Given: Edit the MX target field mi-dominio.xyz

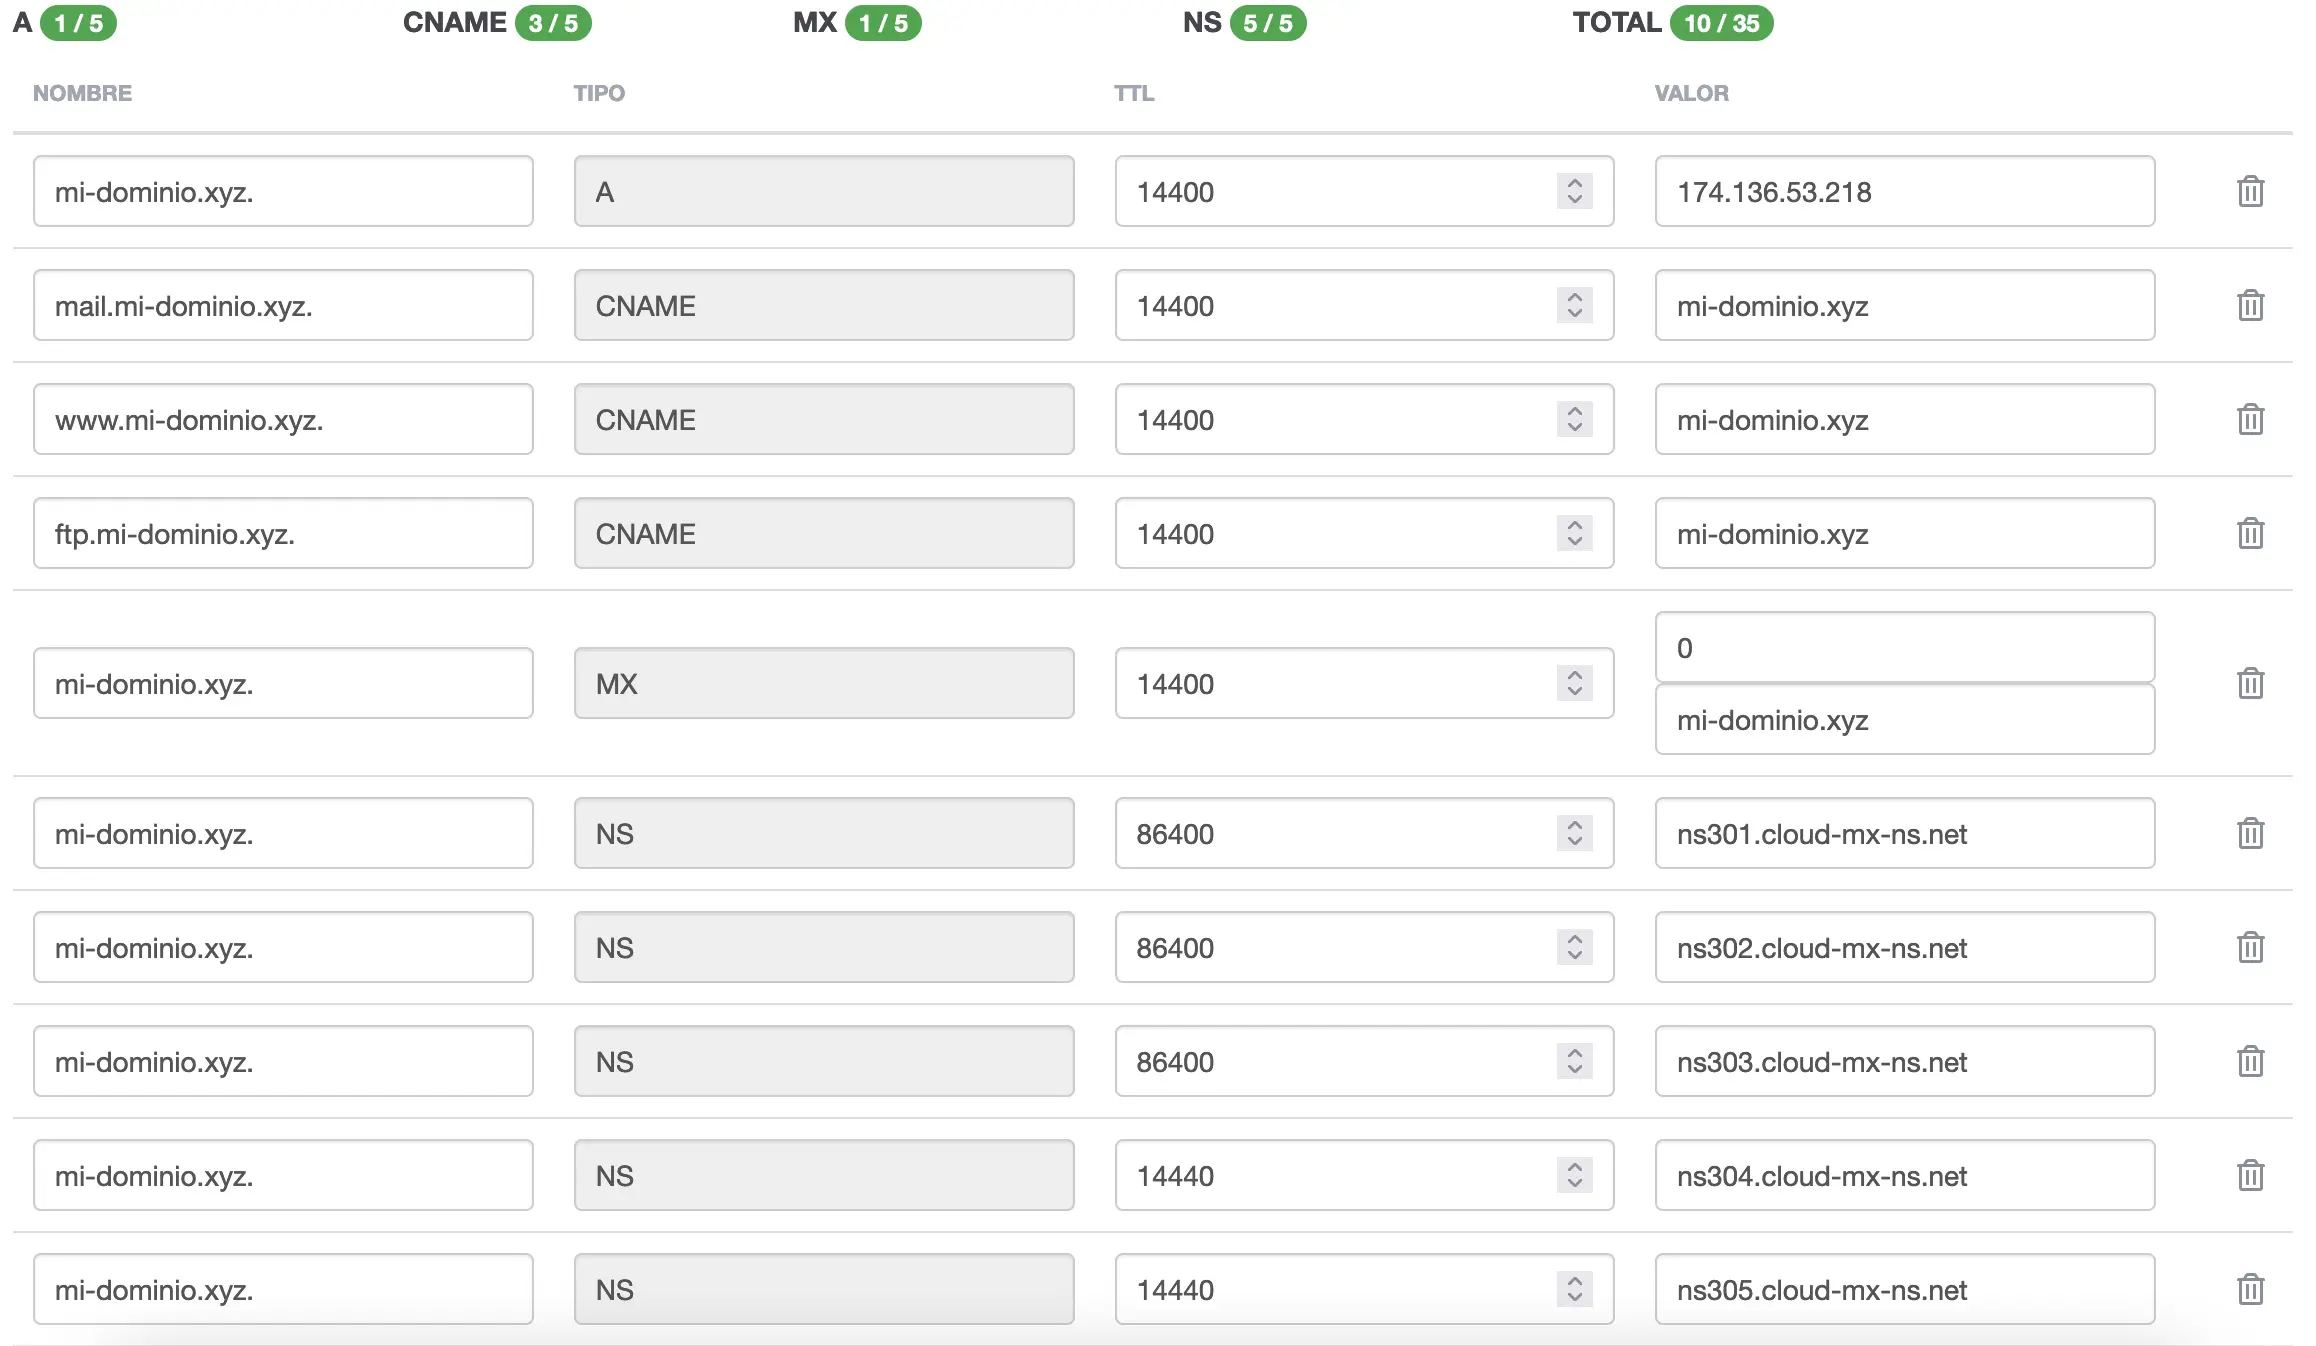Looking at the screenshot, I should click(1905, 719).
